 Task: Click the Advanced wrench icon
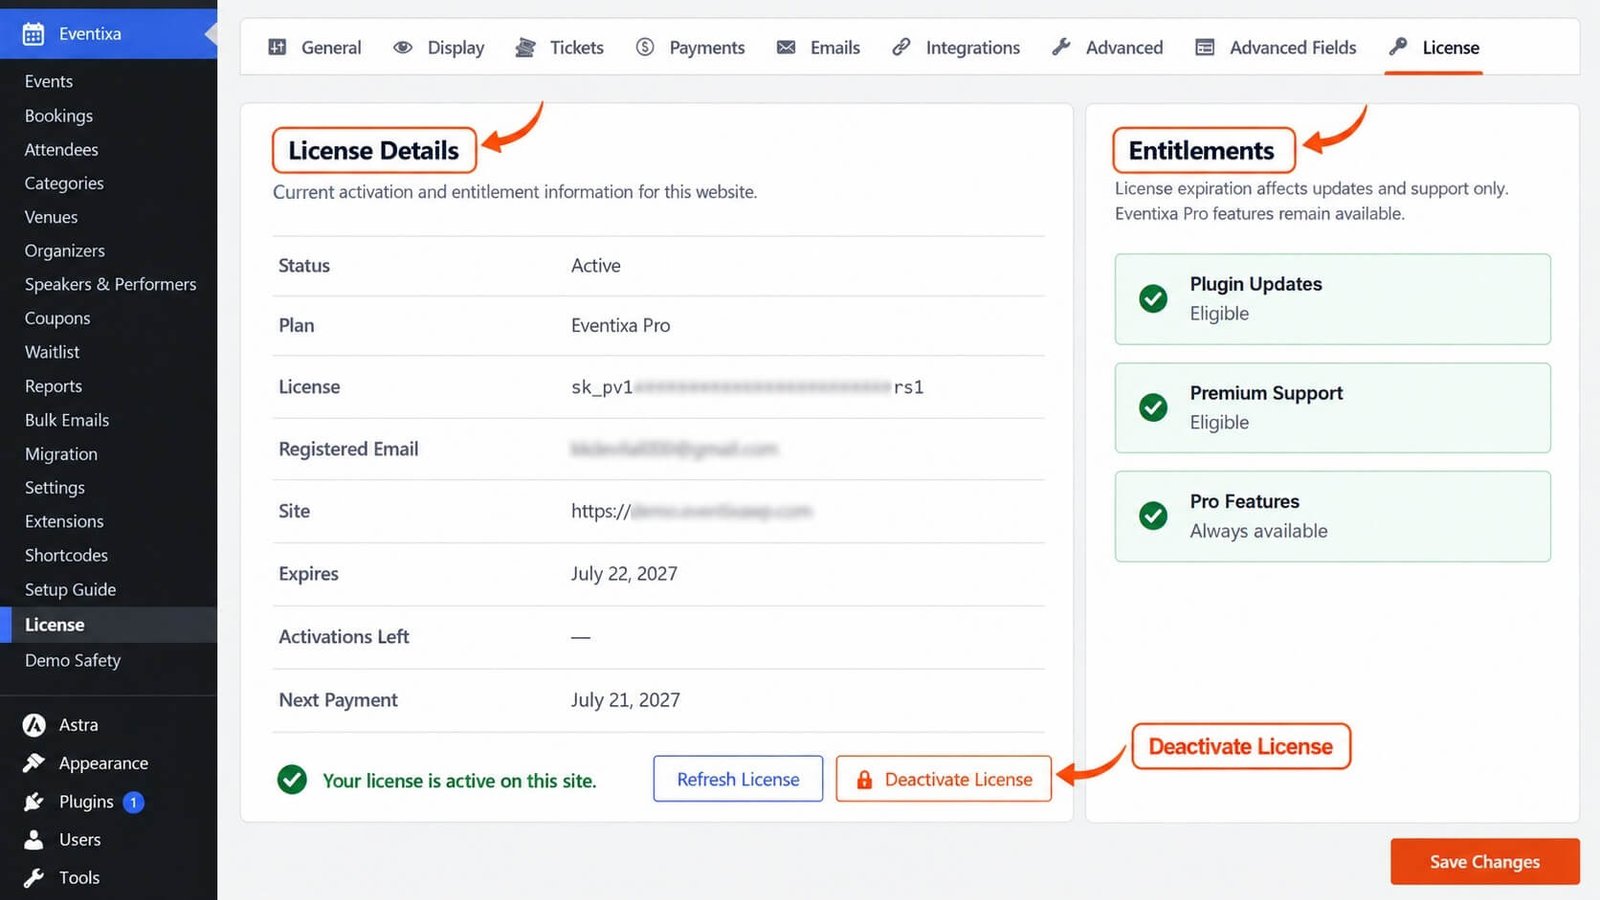[1061, 47]
